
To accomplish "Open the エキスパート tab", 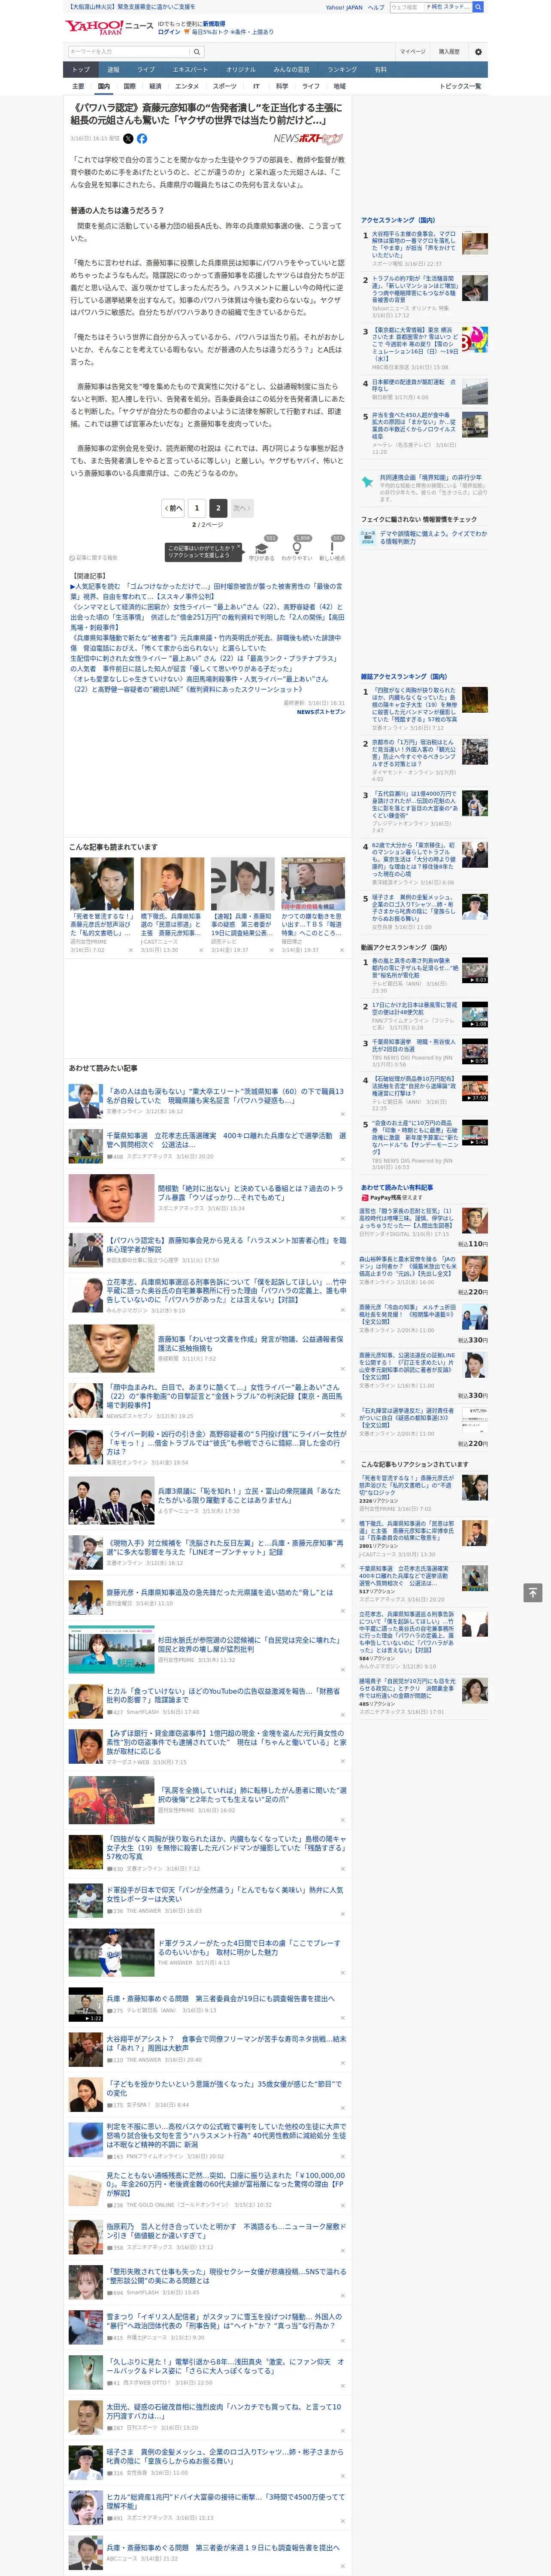I will pyautogui.click(x=190, y=69).
